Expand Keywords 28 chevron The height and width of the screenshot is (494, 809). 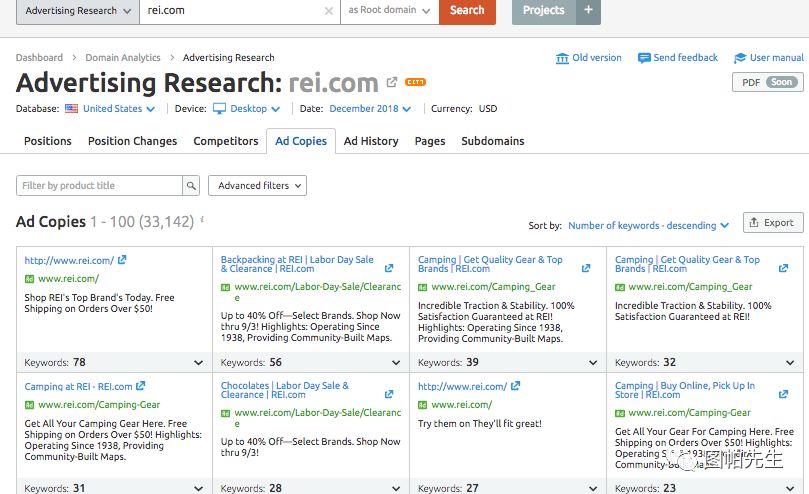396,488
